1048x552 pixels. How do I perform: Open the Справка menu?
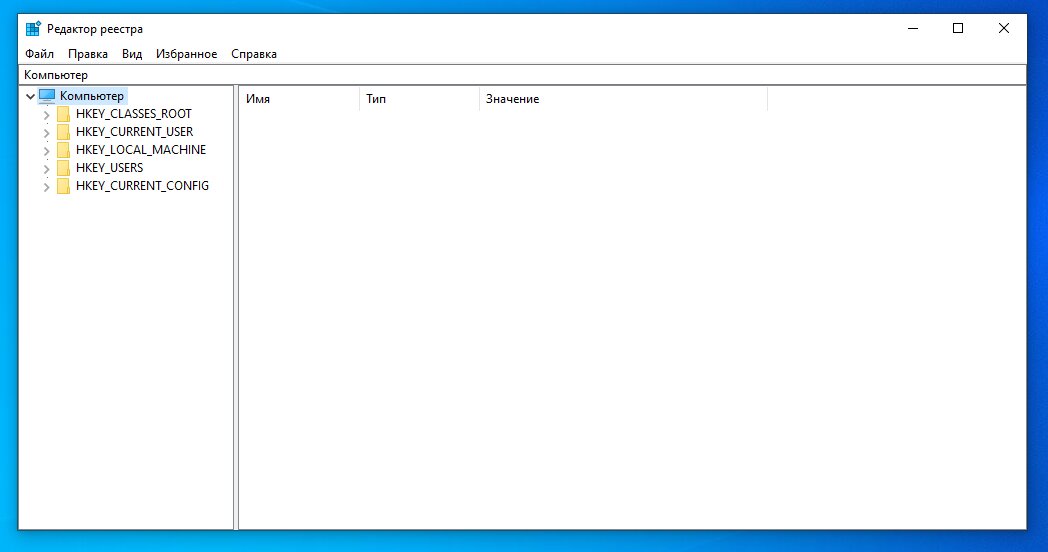(254, 54)
